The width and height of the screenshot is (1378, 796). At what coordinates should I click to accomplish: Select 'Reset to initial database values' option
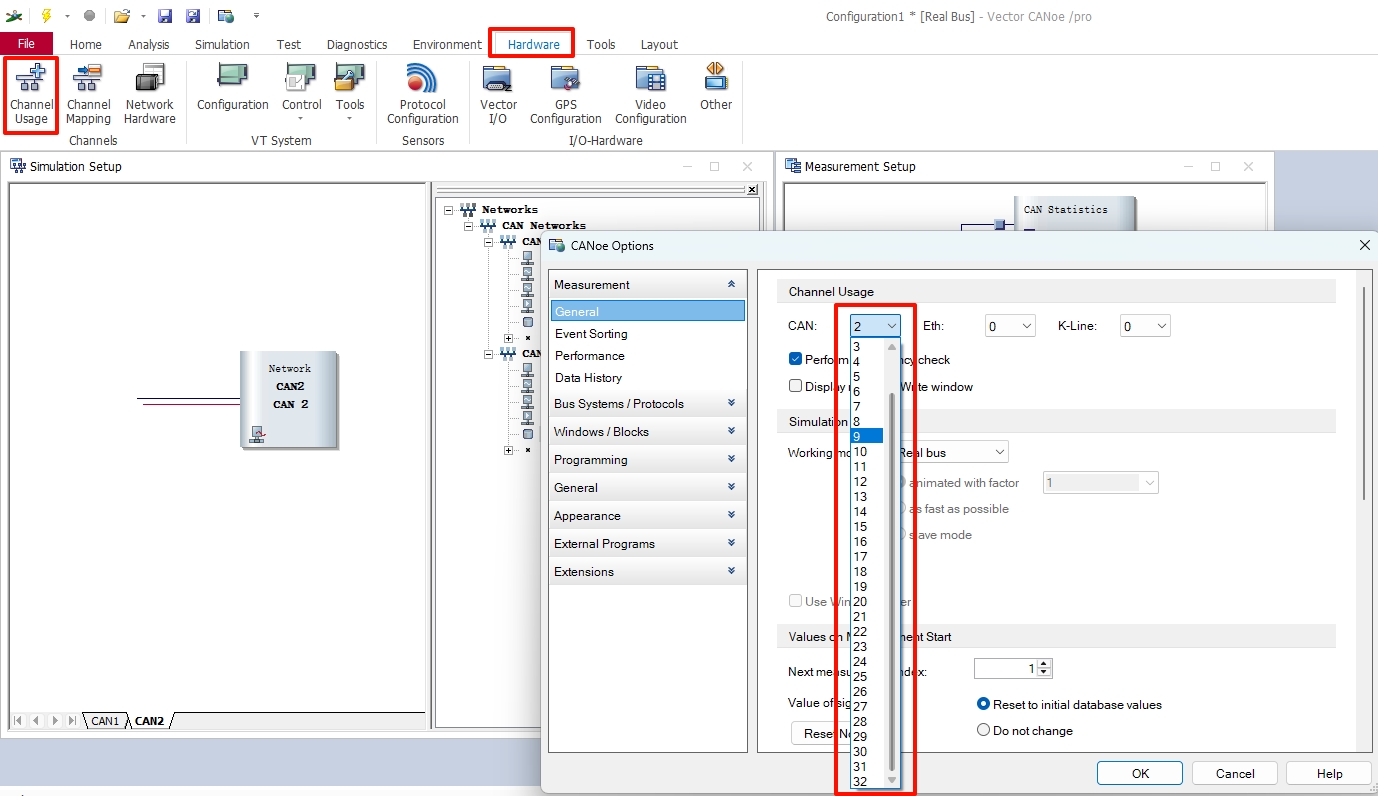[x=983, y=704]
